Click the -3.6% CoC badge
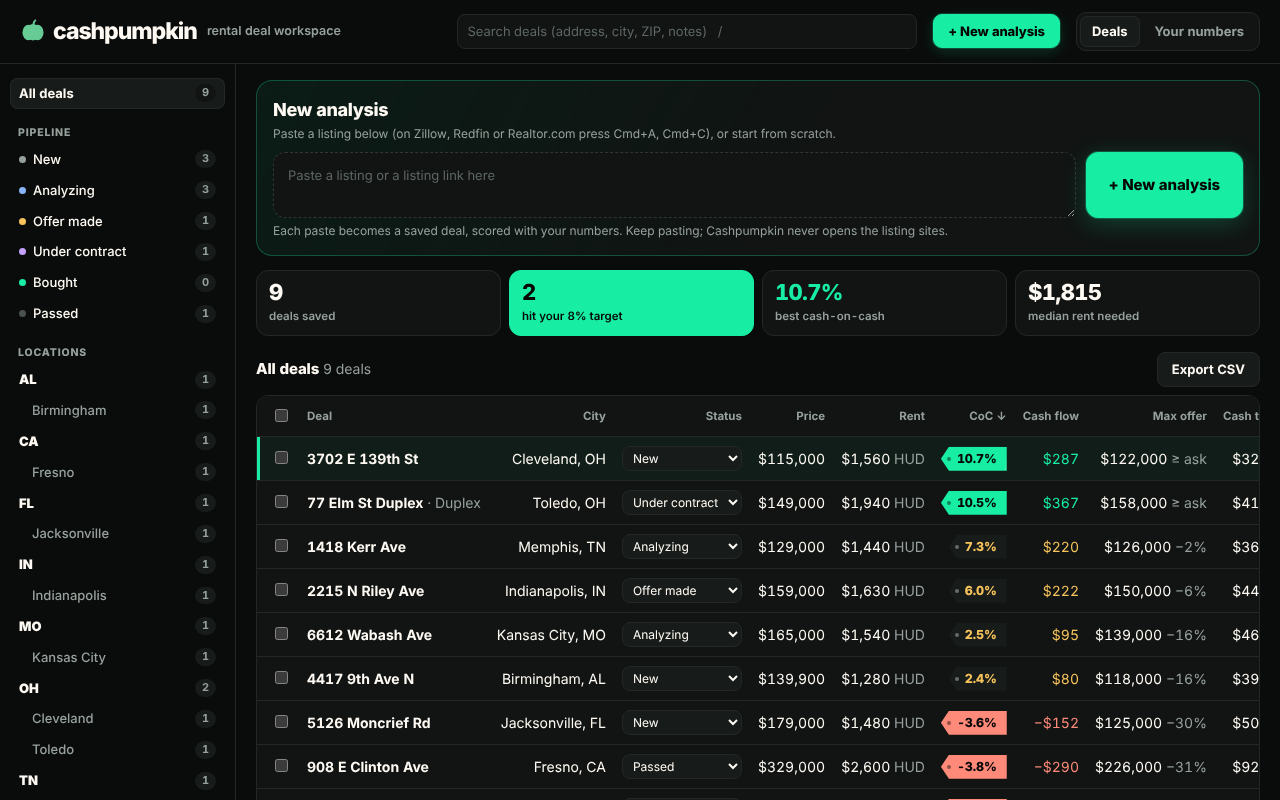The width and height of the screenshot is (1280, 800). pyautogui.click(x=975, y=723)
